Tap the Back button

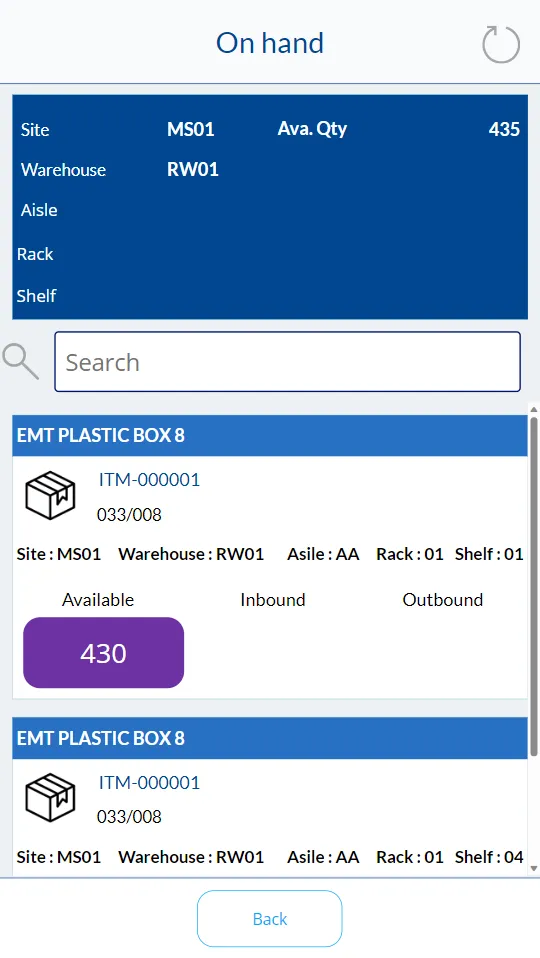[x=269, y=918]
